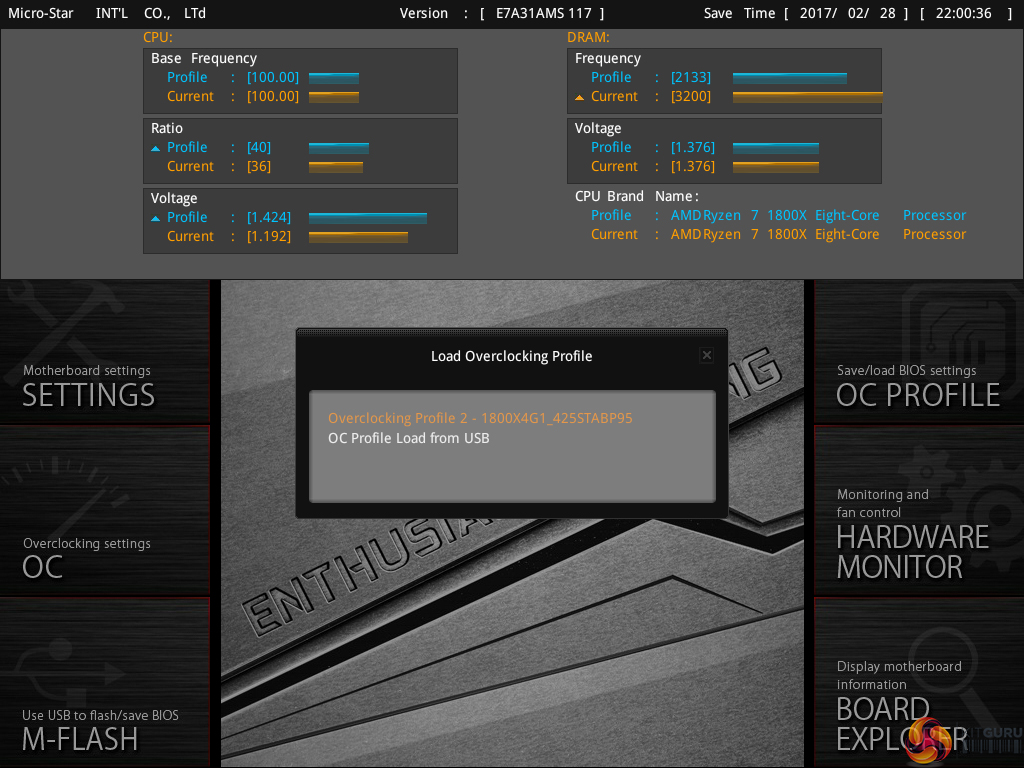Click the CPU Voltage Profile value [1.424]
Viewport: 1024px width, 768px height.
tap(269, 217)
